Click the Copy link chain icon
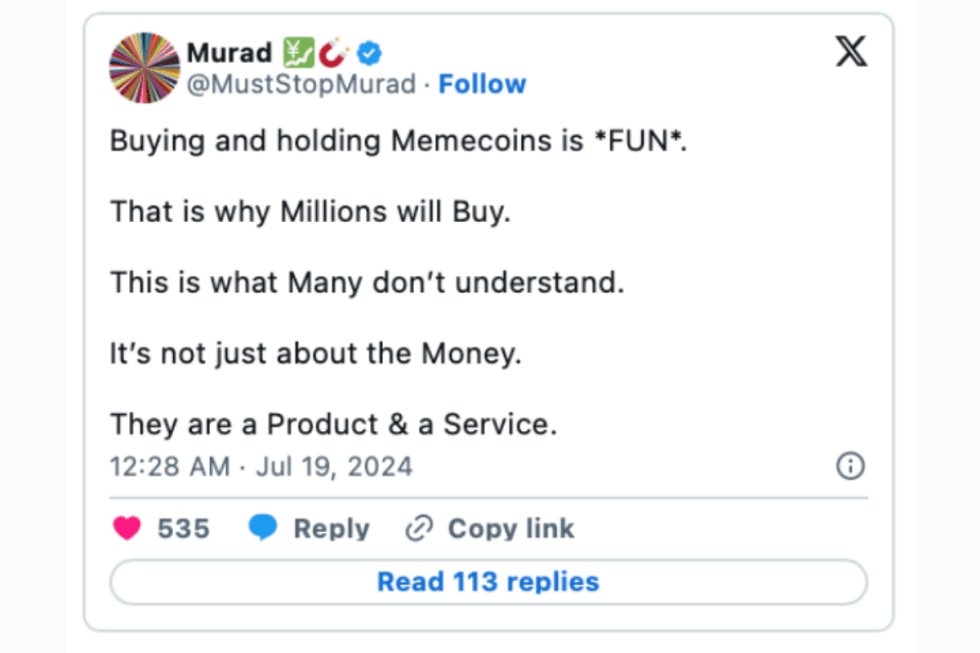Screen dimensions: 980x653 pyautogui.click(x=419, y=528)
